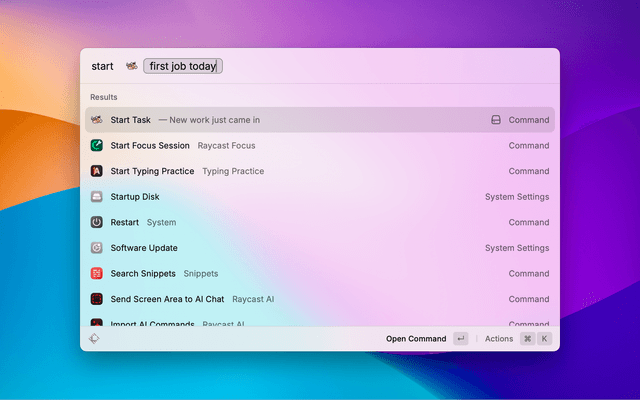Click the Send Screen Area AI icon

point(97,299)
